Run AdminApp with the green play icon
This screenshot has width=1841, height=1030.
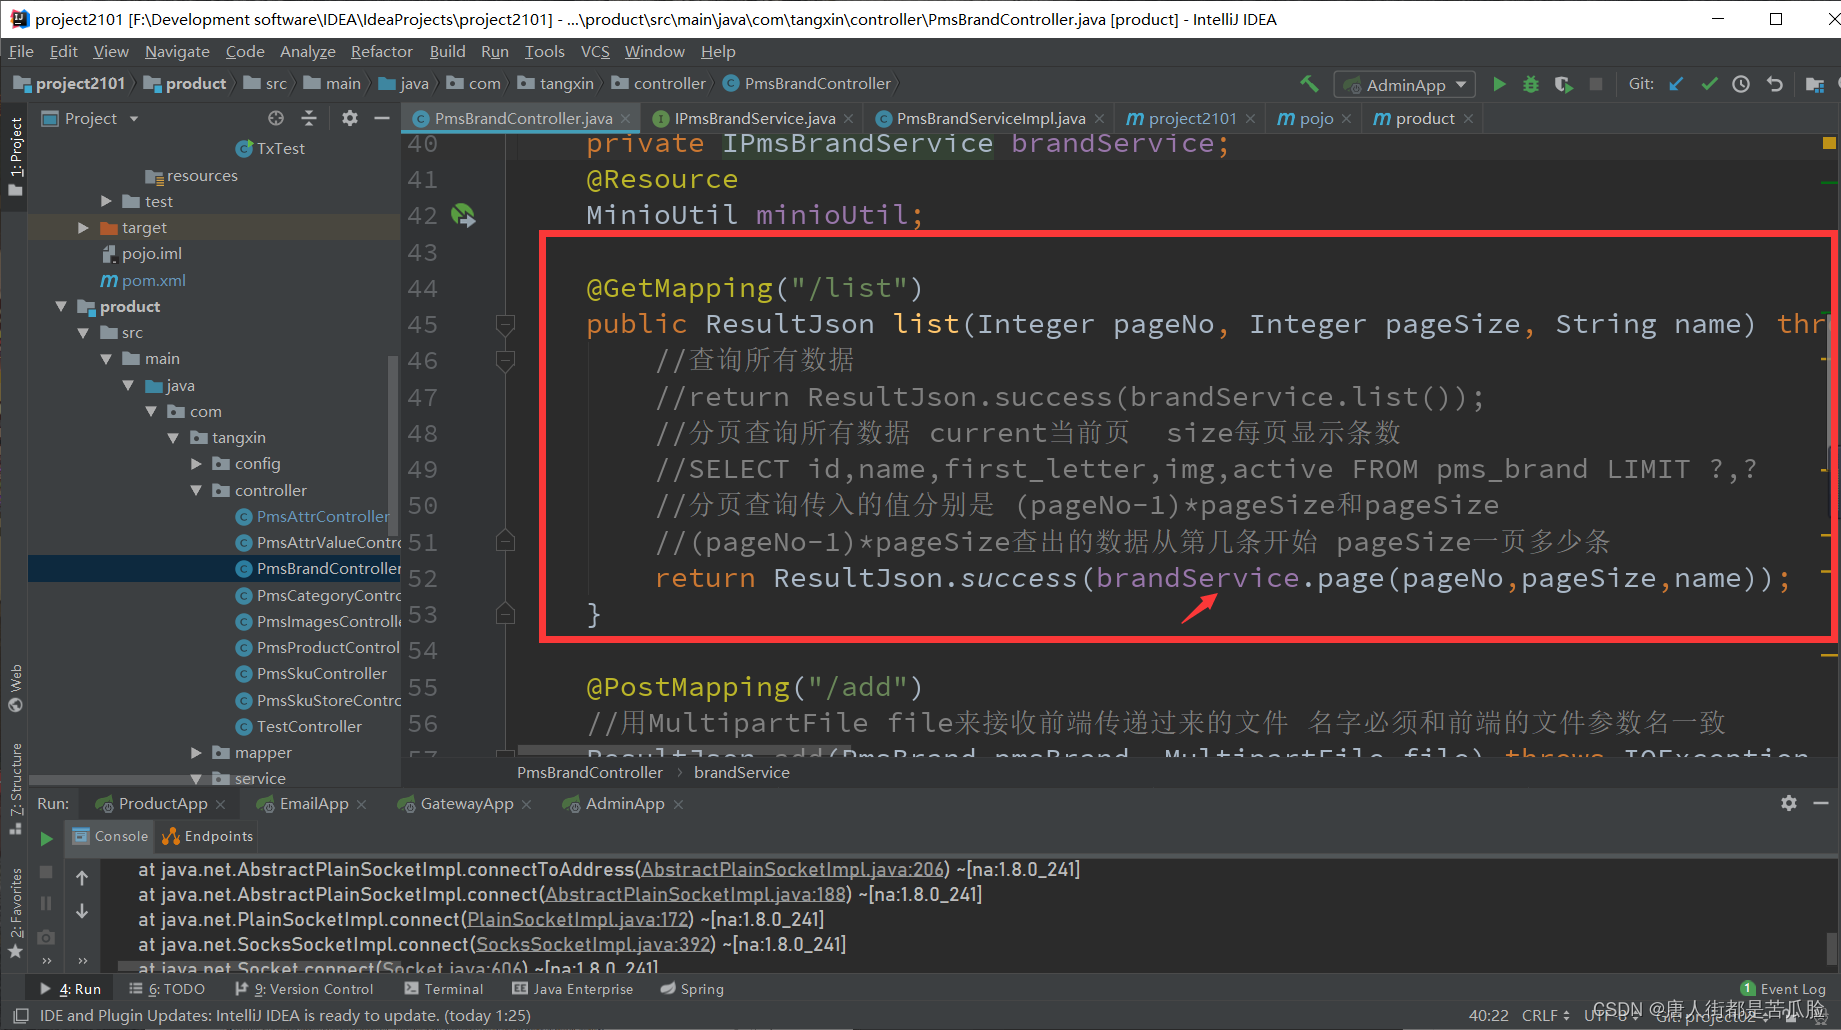point(1499,85)
